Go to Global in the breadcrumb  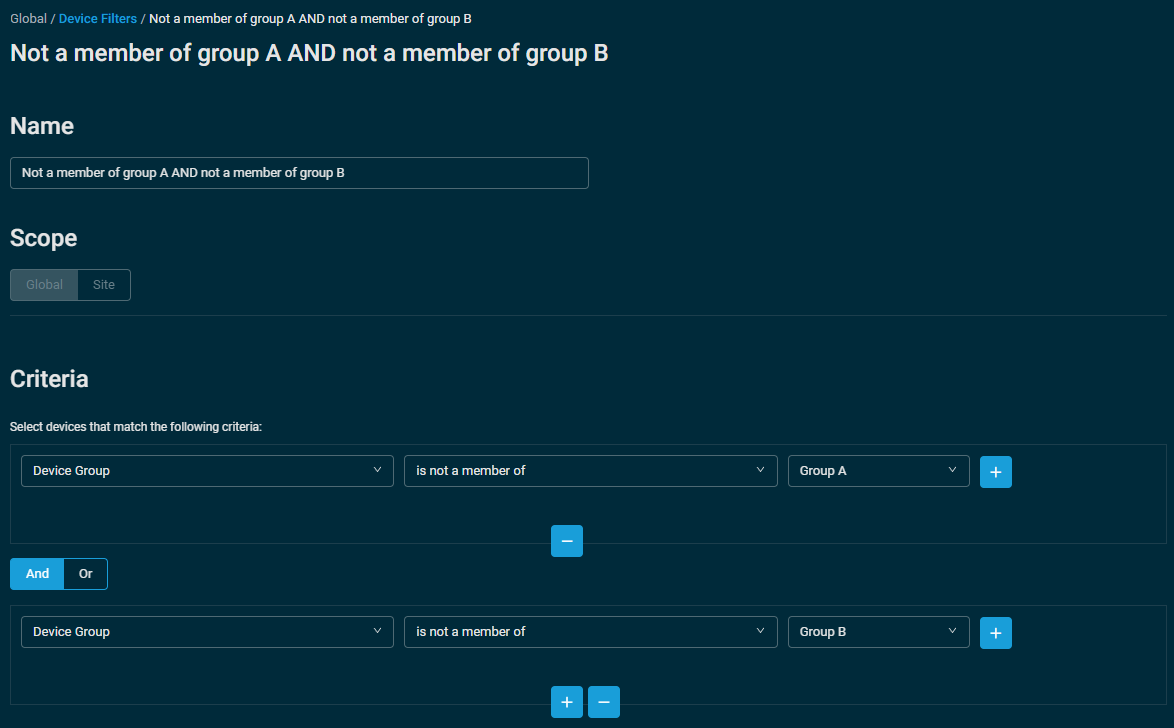28,19
